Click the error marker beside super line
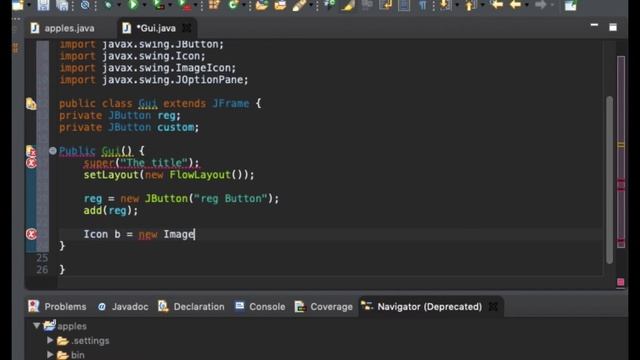Image resolution: width=640 pixels, height=360 pixels. tap(31, 163)
